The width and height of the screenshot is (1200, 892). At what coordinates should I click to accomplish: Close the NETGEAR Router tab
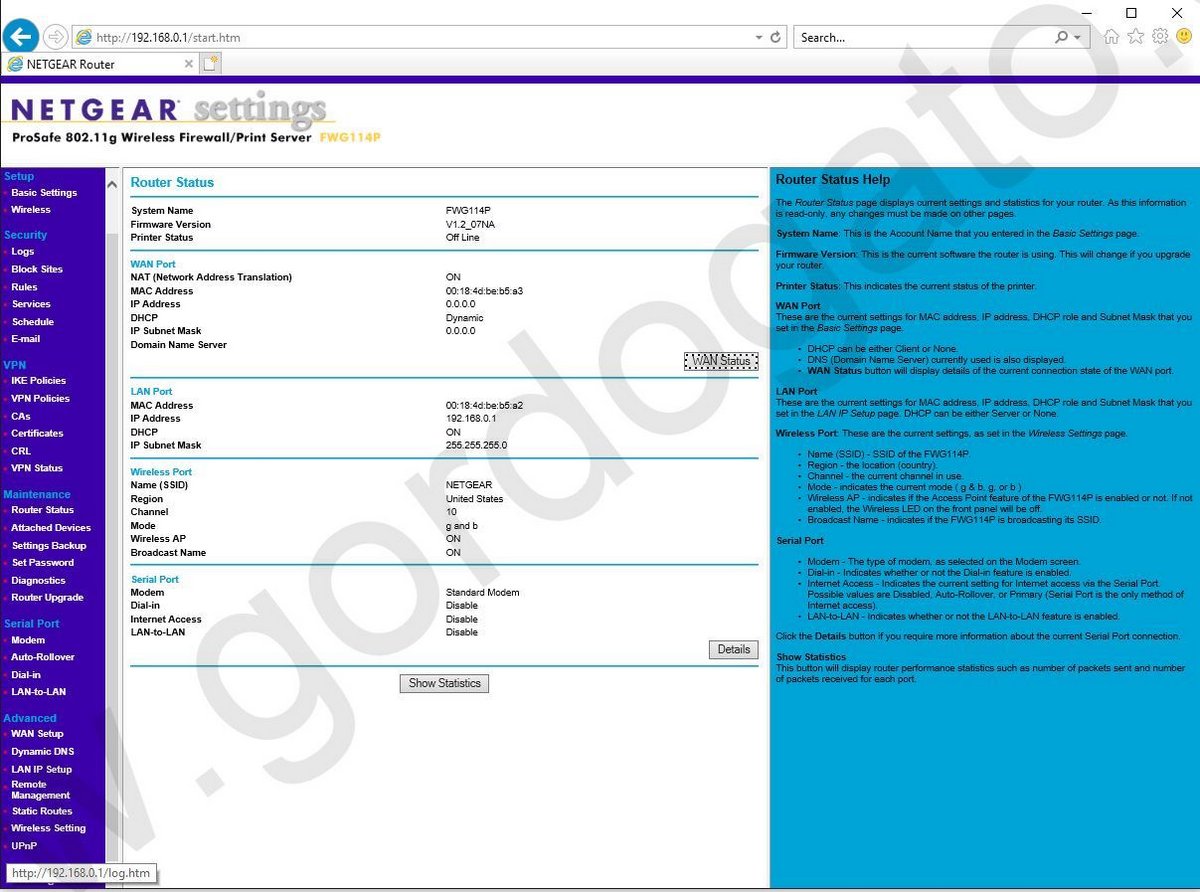coord(189,64)
